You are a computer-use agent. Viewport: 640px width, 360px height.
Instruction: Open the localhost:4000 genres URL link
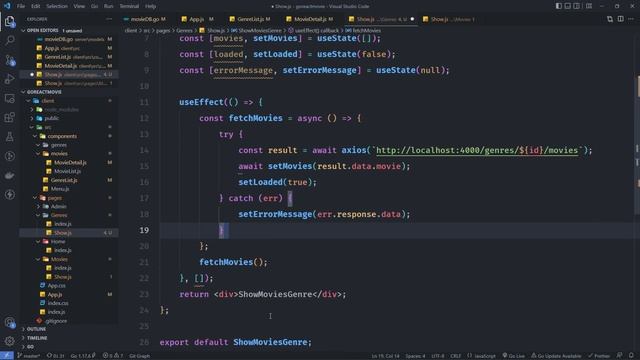477,150
